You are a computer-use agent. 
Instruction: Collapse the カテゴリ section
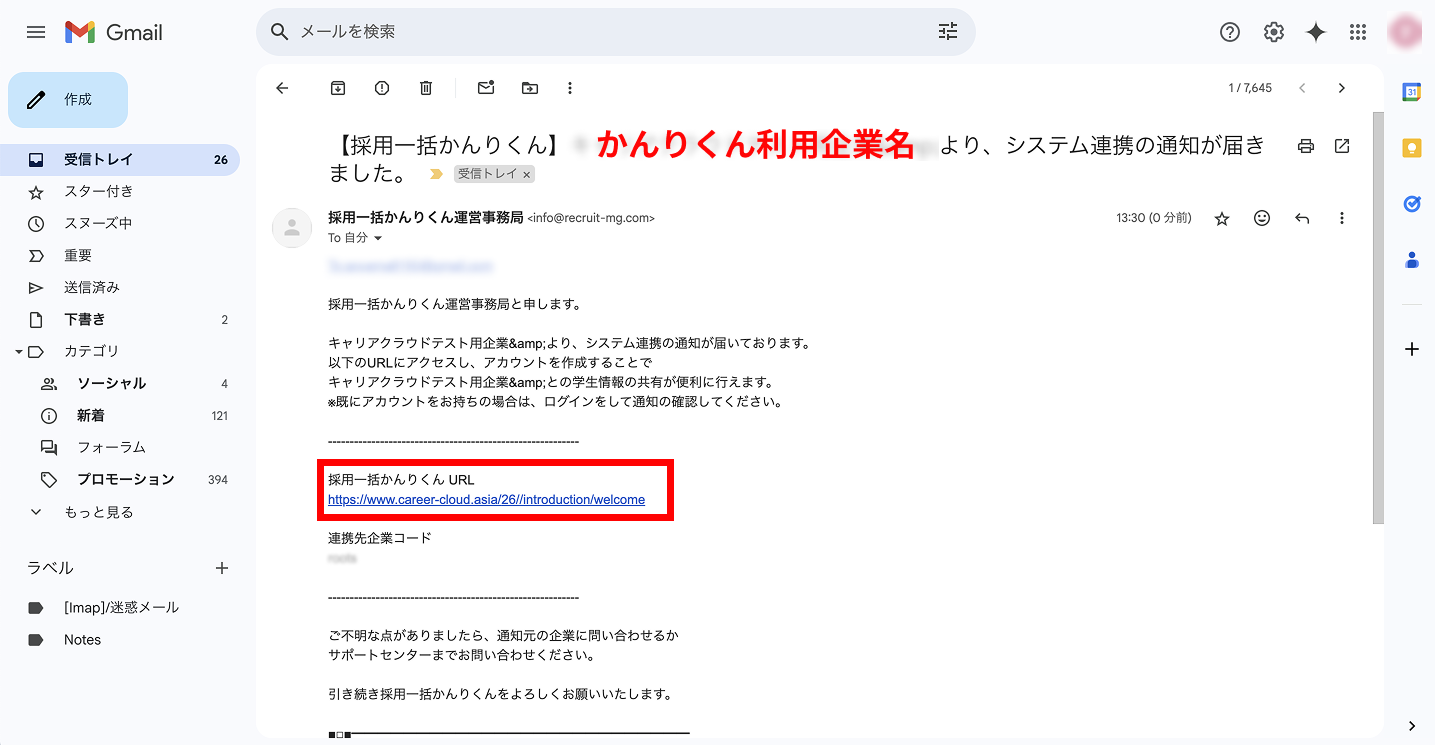(x=20, y=351)
